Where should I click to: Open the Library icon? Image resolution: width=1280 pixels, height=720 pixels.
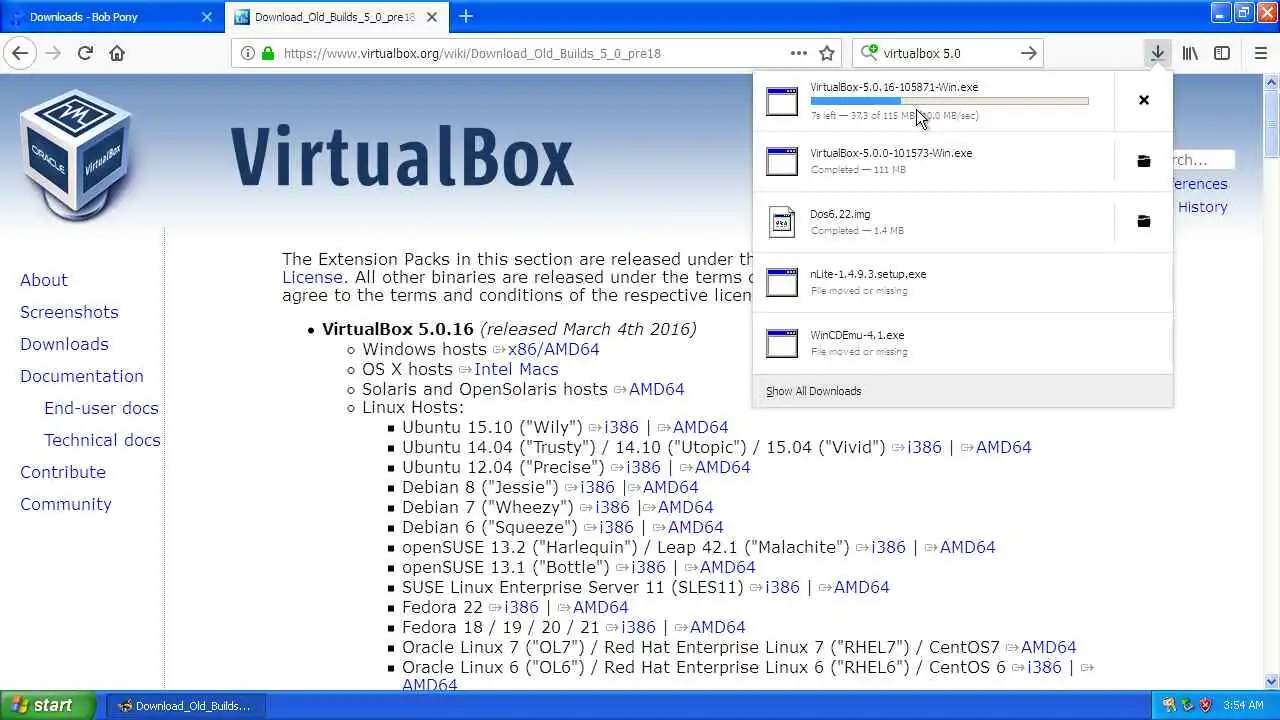coord(1190,53)
